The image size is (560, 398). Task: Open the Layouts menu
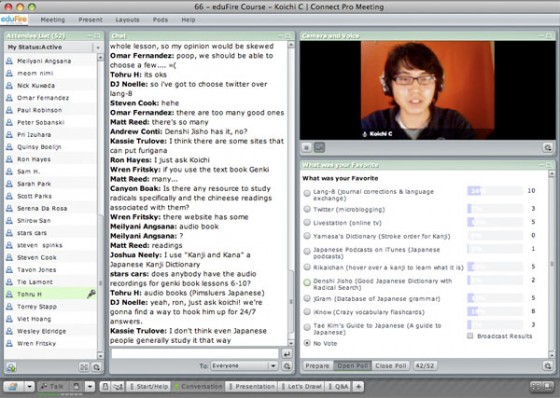coord(127,20)
